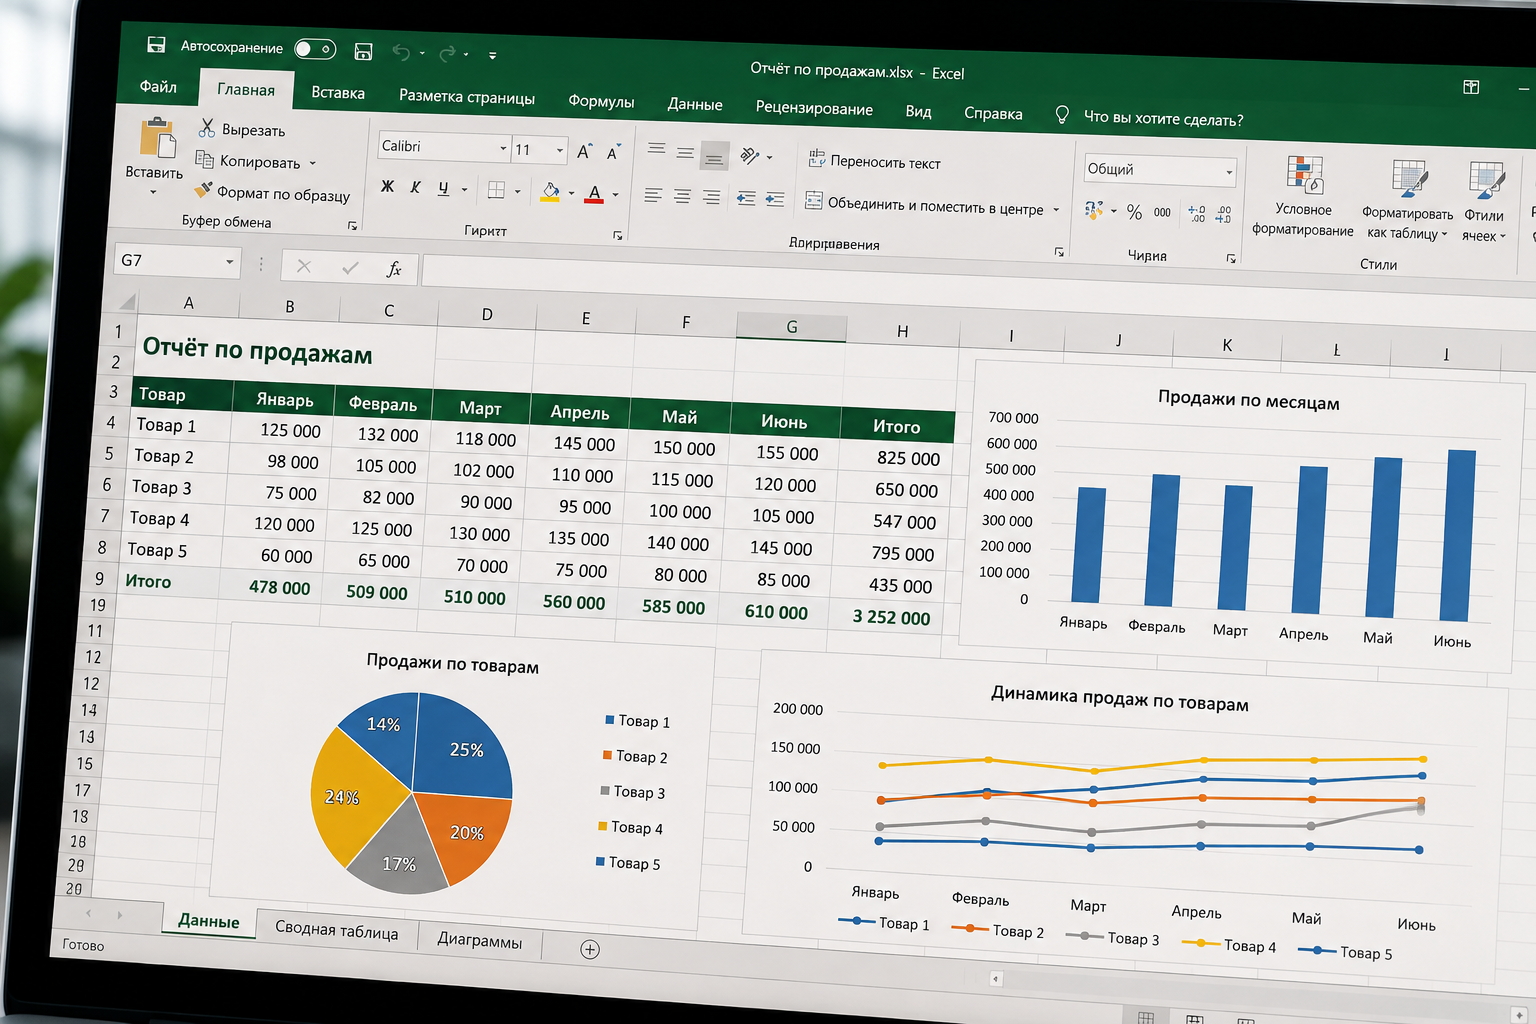Click the cell borders icon
Image resolution: width=1536 pixels, height=1024 pixels.
(x=496, y=190)
